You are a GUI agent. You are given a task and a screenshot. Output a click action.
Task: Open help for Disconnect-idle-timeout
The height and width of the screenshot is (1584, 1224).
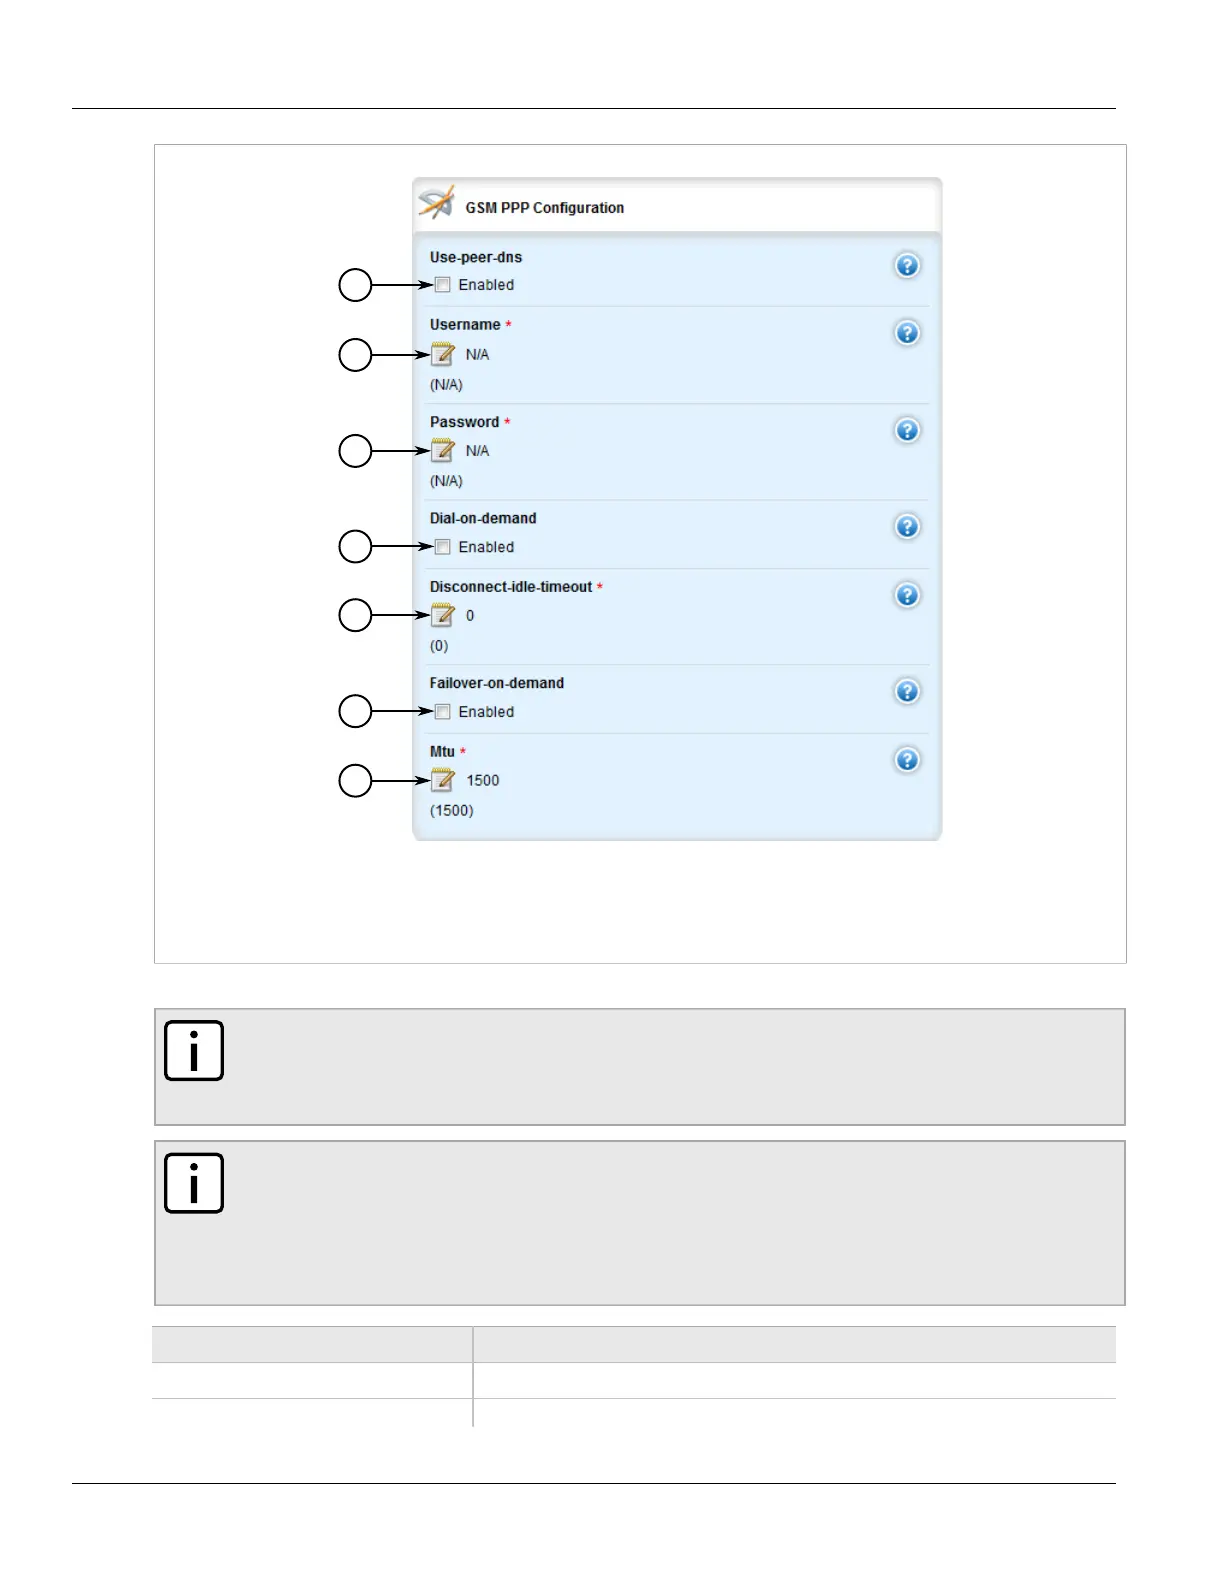(x=907, y=596)
